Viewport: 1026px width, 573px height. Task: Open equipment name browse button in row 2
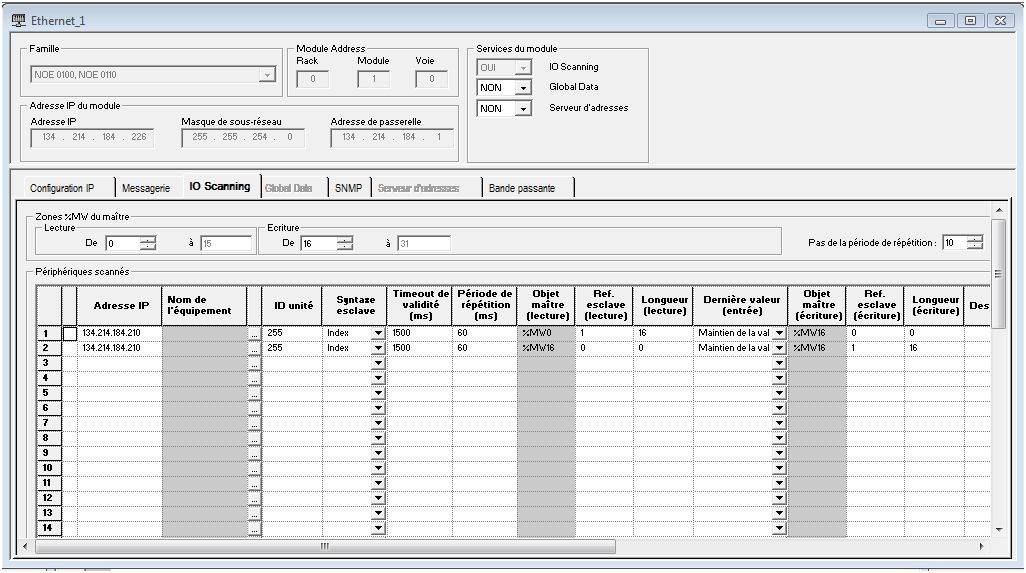254,349
